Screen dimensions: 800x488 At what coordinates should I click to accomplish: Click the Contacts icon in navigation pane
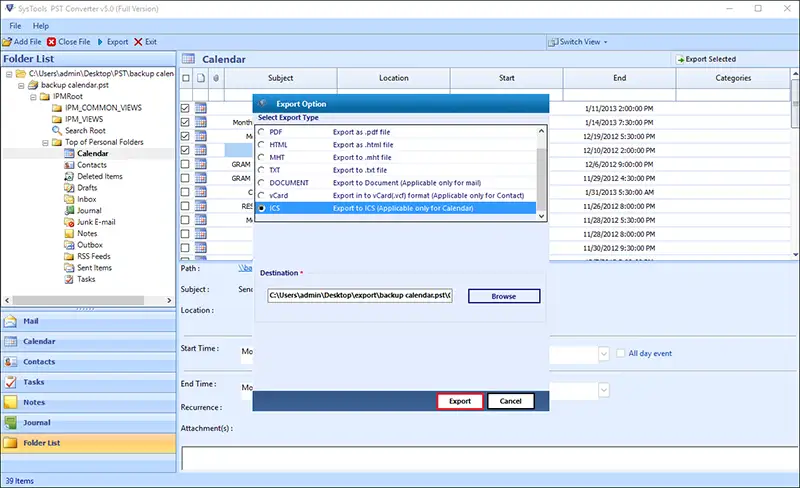[10, 362]
